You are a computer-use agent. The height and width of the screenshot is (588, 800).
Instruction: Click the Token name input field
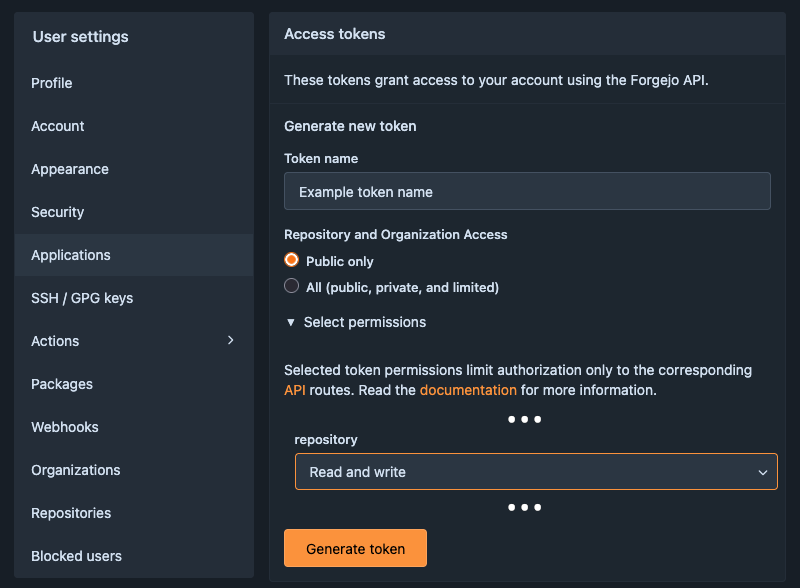pos(527,190)
